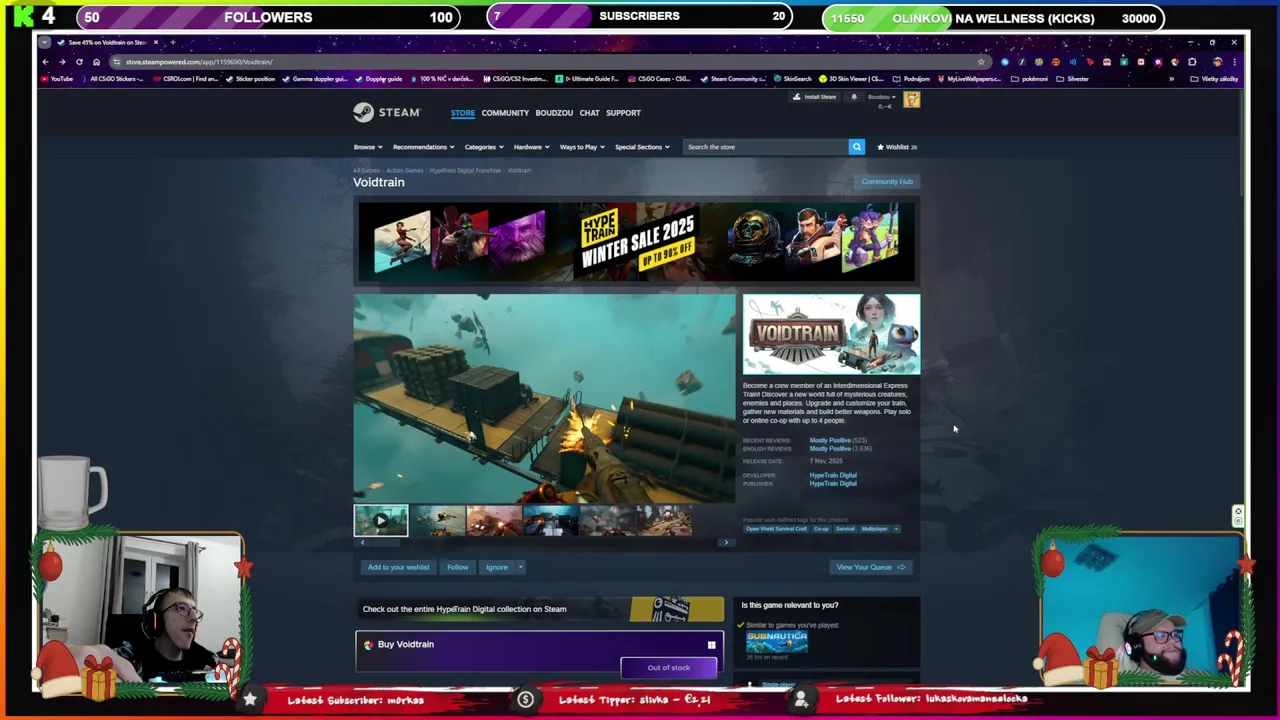Click the floating widget icon at right page edge
1280x720 pixels.
click(1237, 515)
